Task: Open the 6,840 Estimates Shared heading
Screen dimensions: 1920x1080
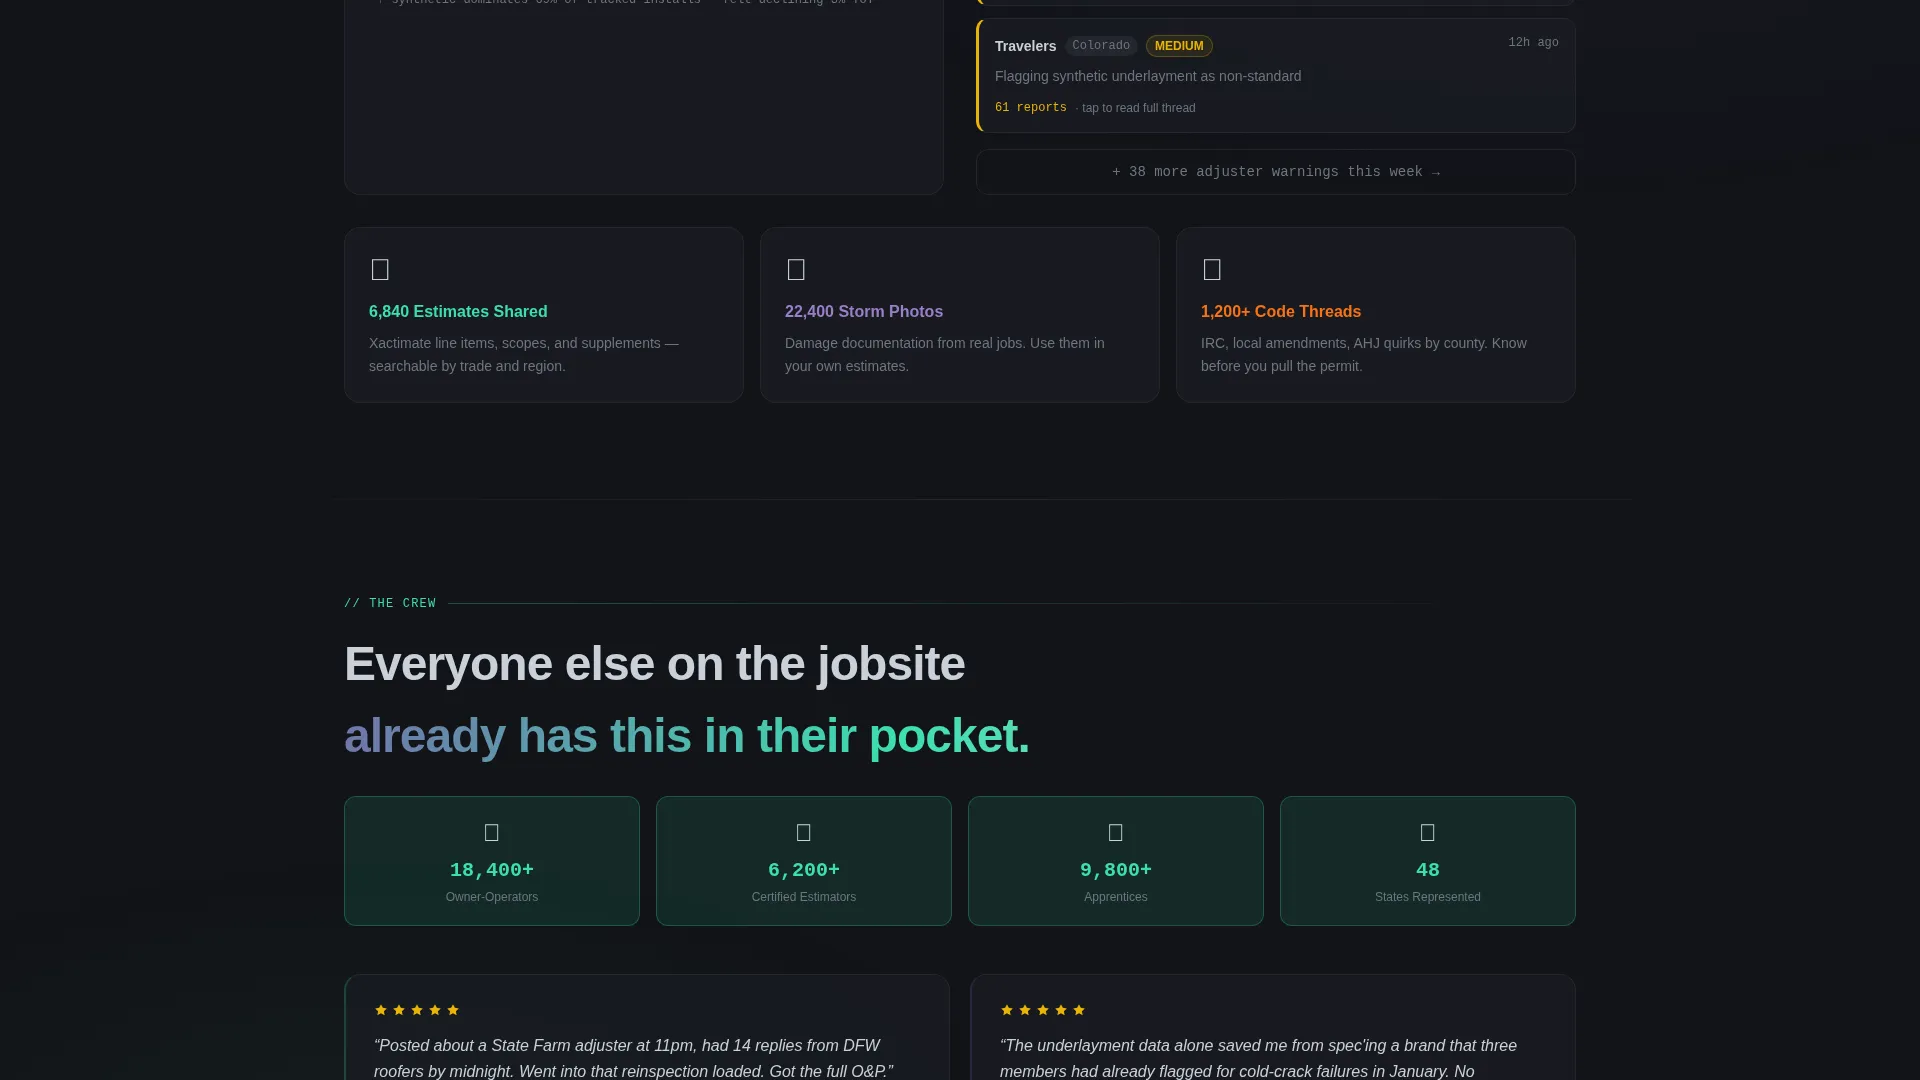Action: pos(458,312)
